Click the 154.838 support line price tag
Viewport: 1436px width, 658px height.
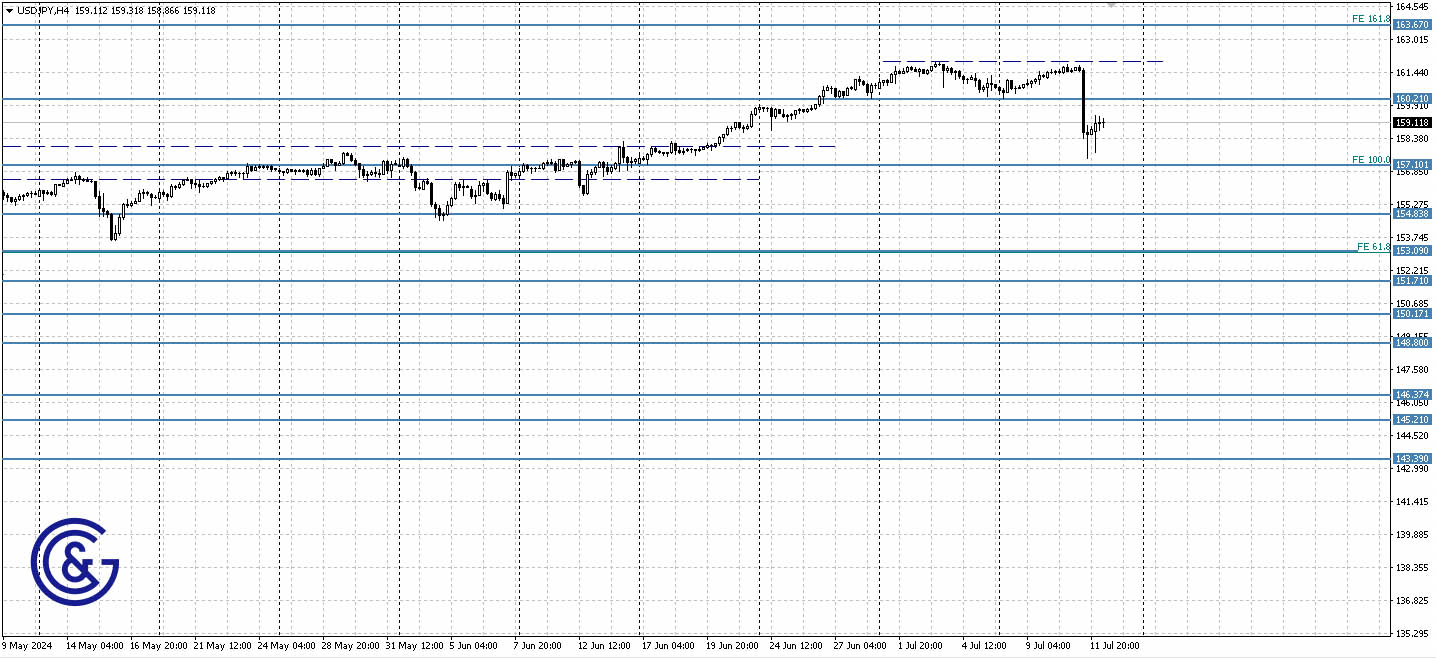(1412, 212)
